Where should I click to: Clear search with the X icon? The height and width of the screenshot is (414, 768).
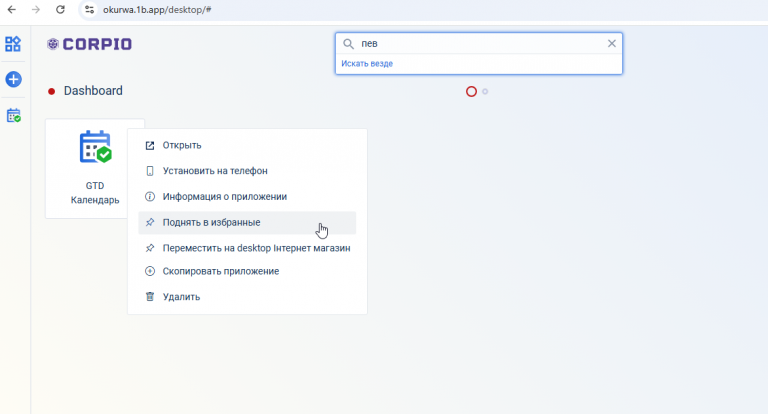coord(612,44)
